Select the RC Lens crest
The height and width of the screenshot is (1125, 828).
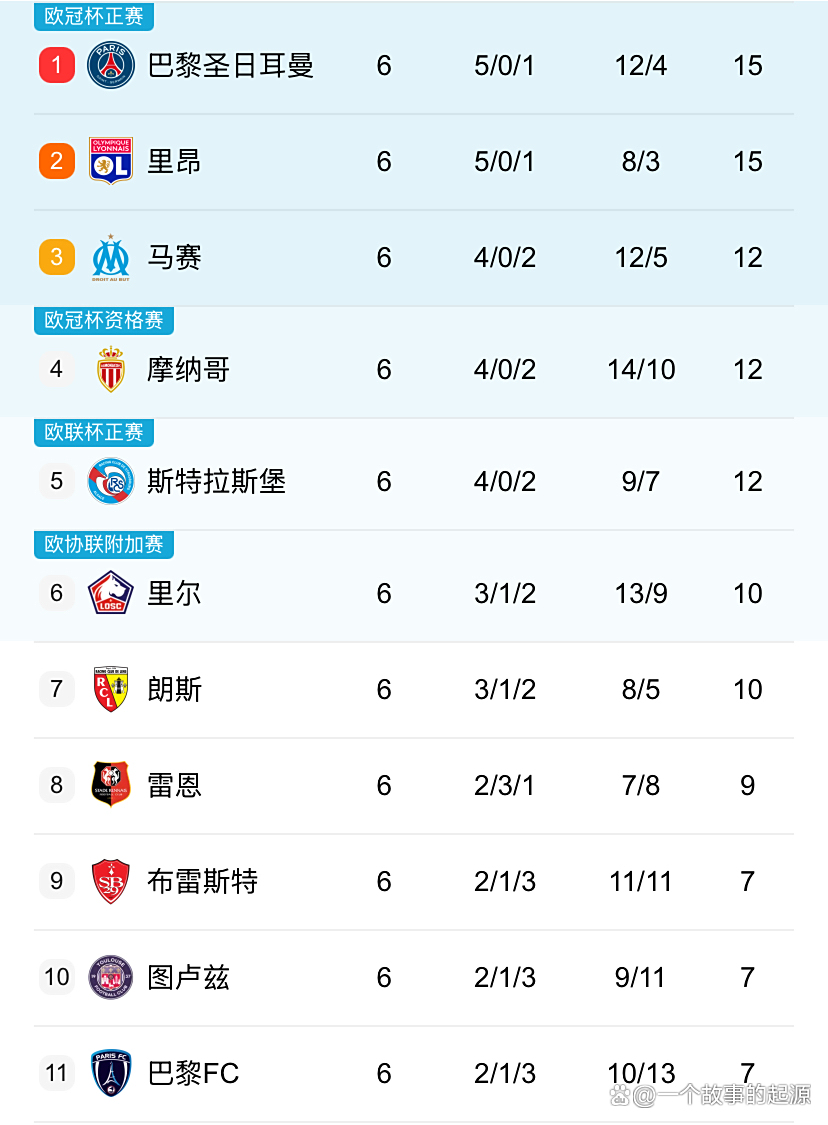pos(111,689)
